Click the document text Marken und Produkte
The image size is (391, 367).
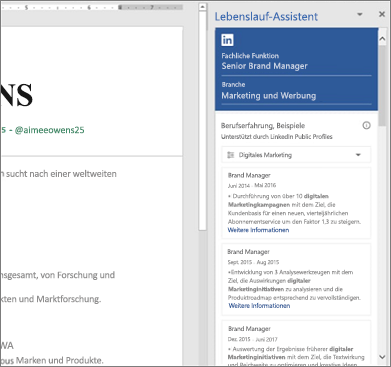pos(60,360)
